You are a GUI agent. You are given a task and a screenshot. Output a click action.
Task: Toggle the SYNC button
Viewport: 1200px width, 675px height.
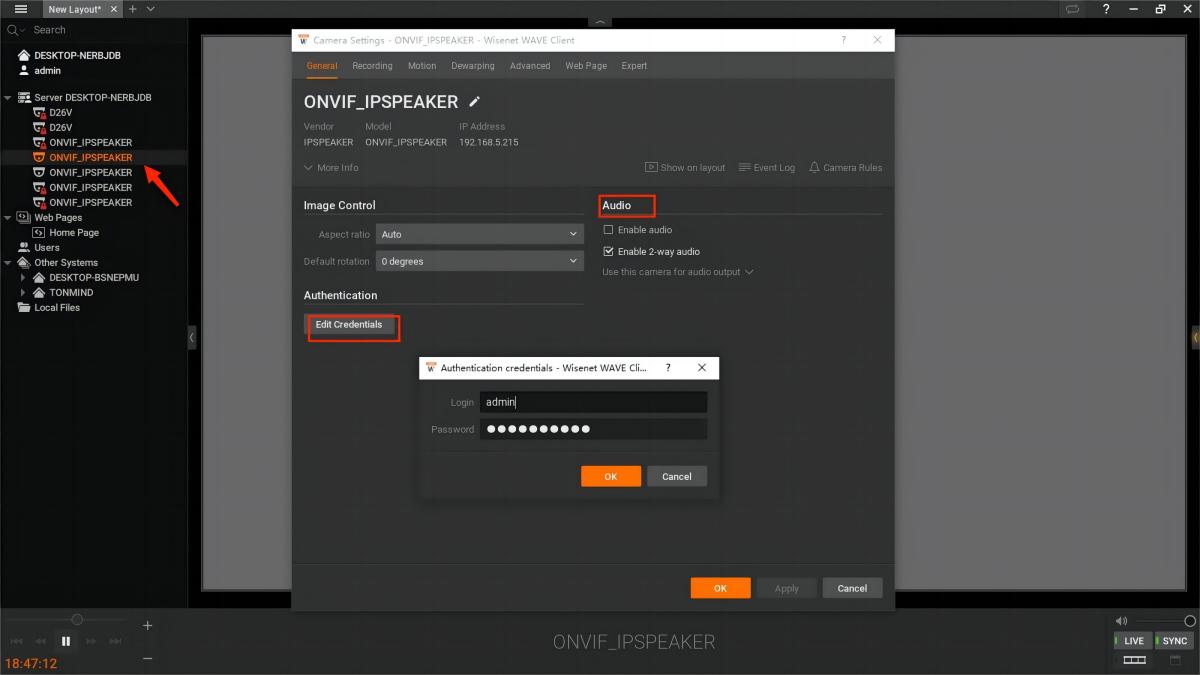(1175, 641)
